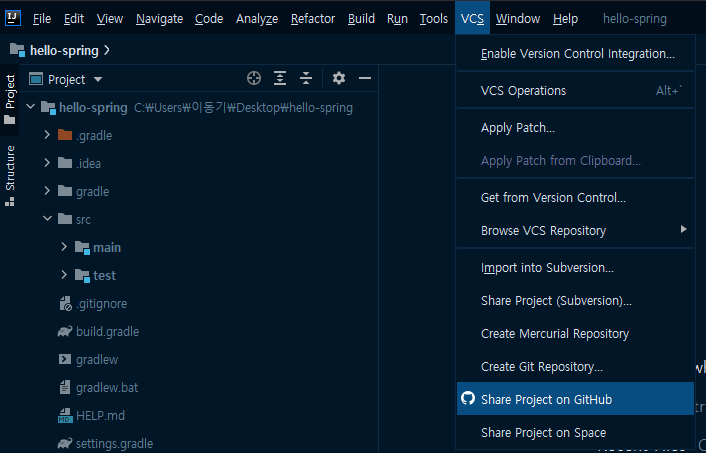This screenshot has width=706, height=453.
Task: Click the .gradle orange folder icon
Action: tap(65, 135)
